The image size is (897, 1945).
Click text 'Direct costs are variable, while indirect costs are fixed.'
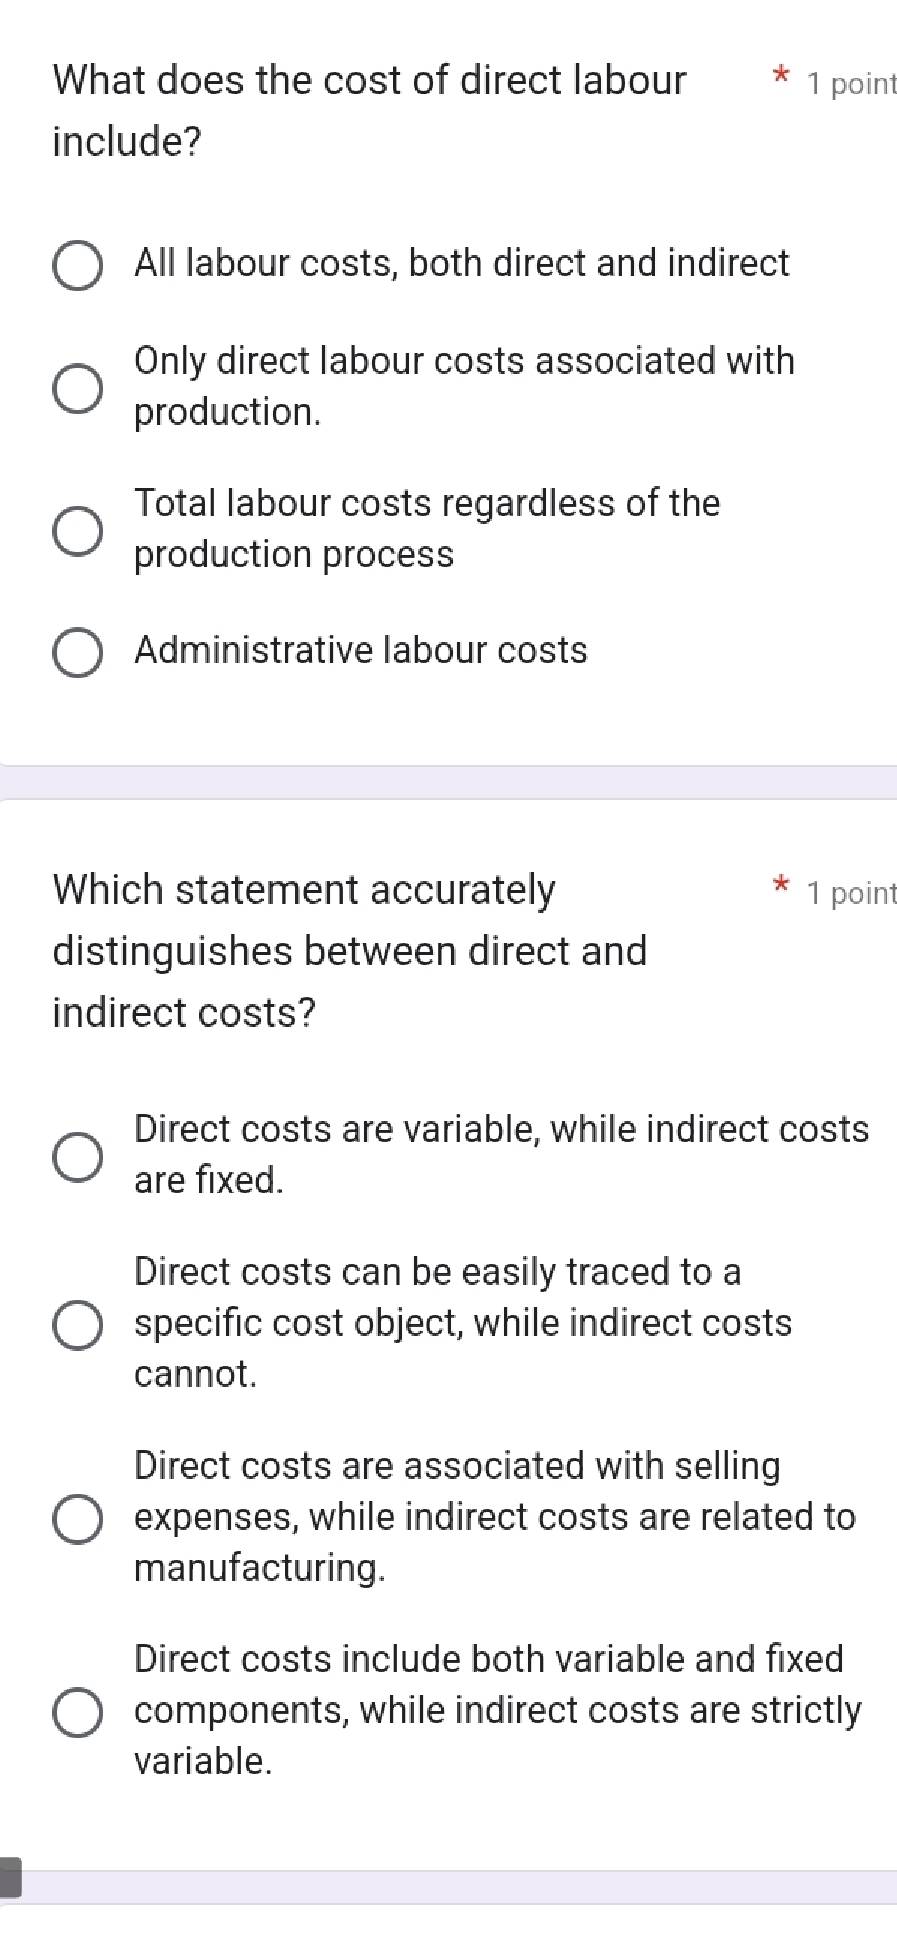(x=500, y=1154)
